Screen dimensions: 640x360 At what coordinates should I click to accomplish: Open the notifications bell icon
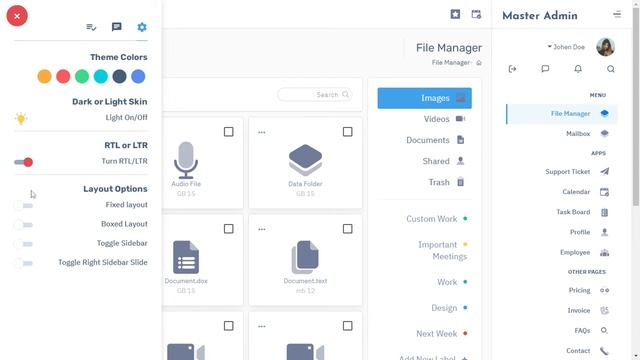click(x=578, y=69)
